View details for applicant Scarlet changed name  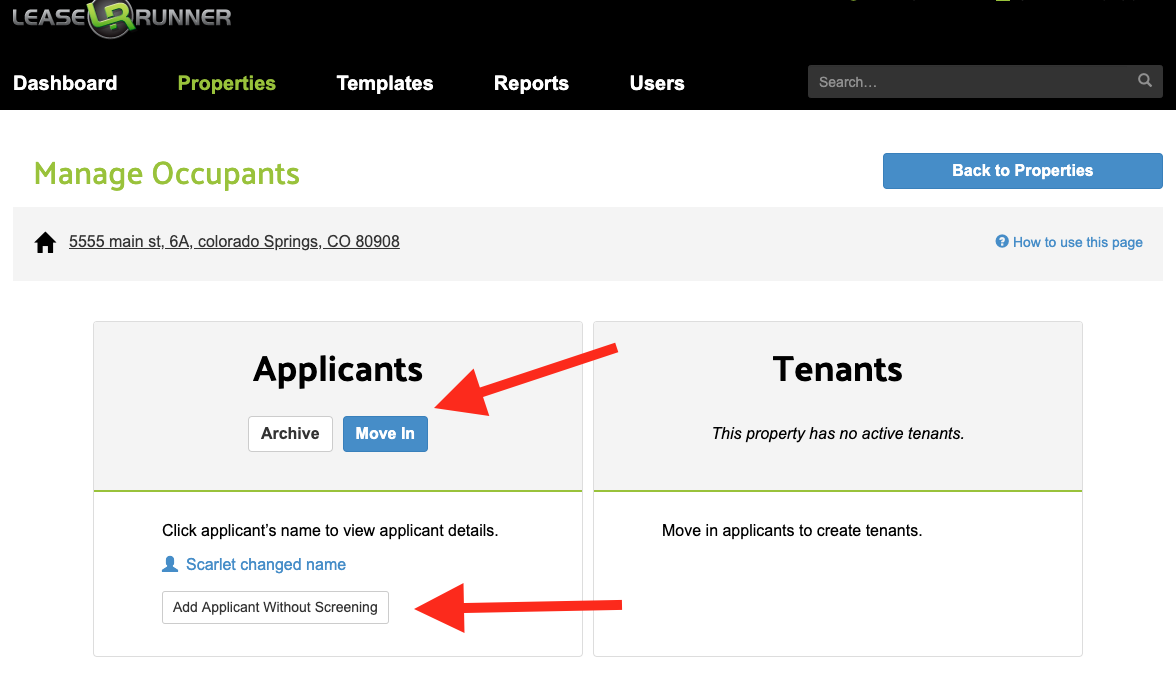265,563
